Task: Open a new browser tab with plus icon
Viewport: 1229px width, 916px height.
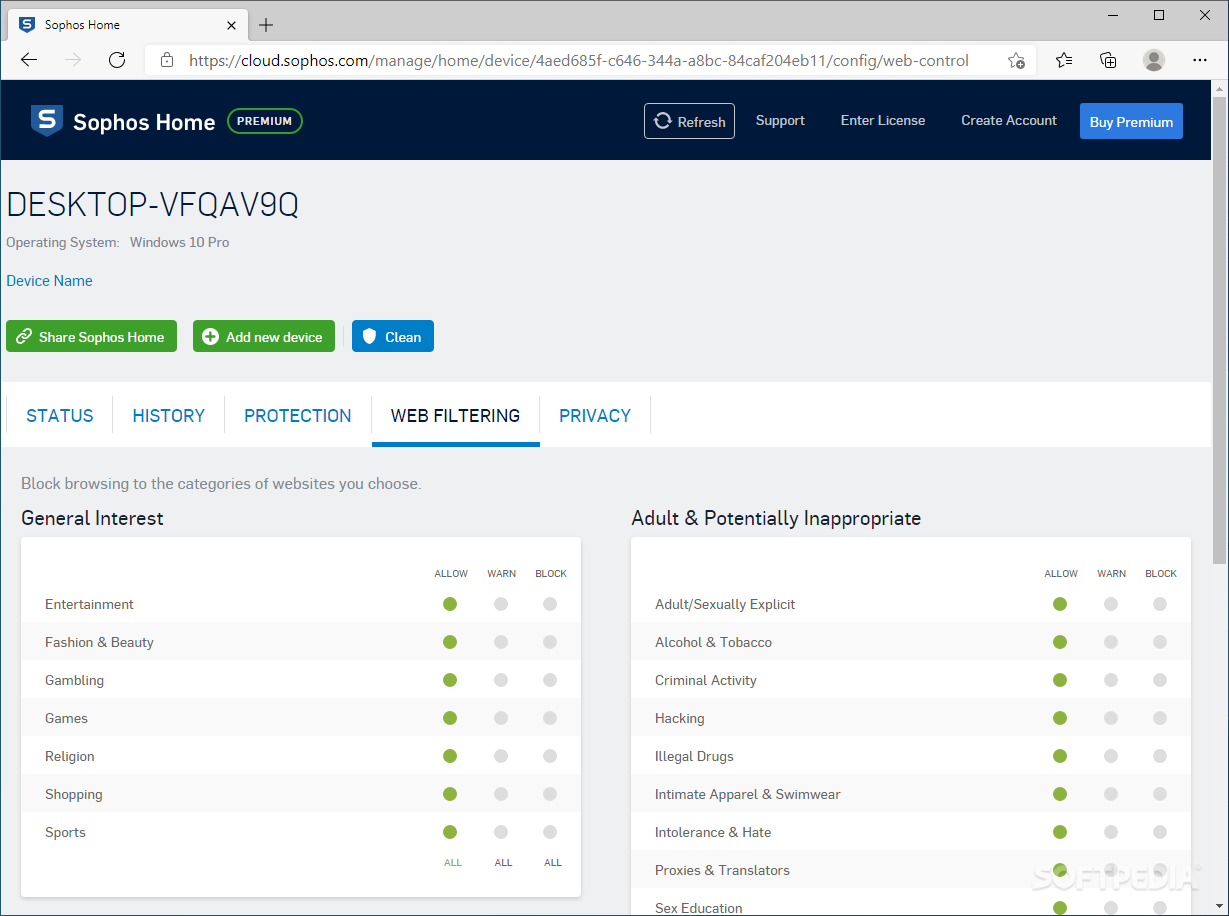Action: pyautogui.click(x=266, y=25)
